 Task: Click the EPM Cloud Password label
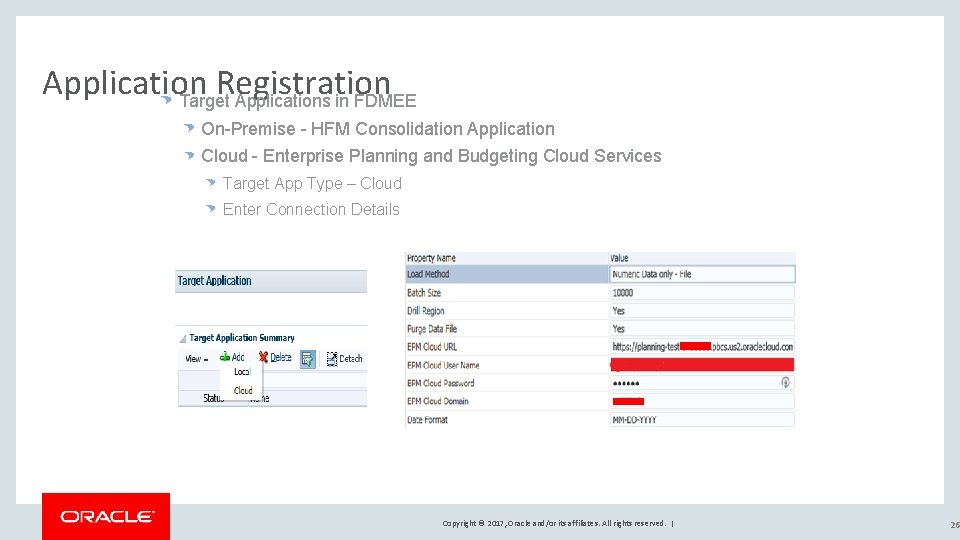tap(440, 383)
